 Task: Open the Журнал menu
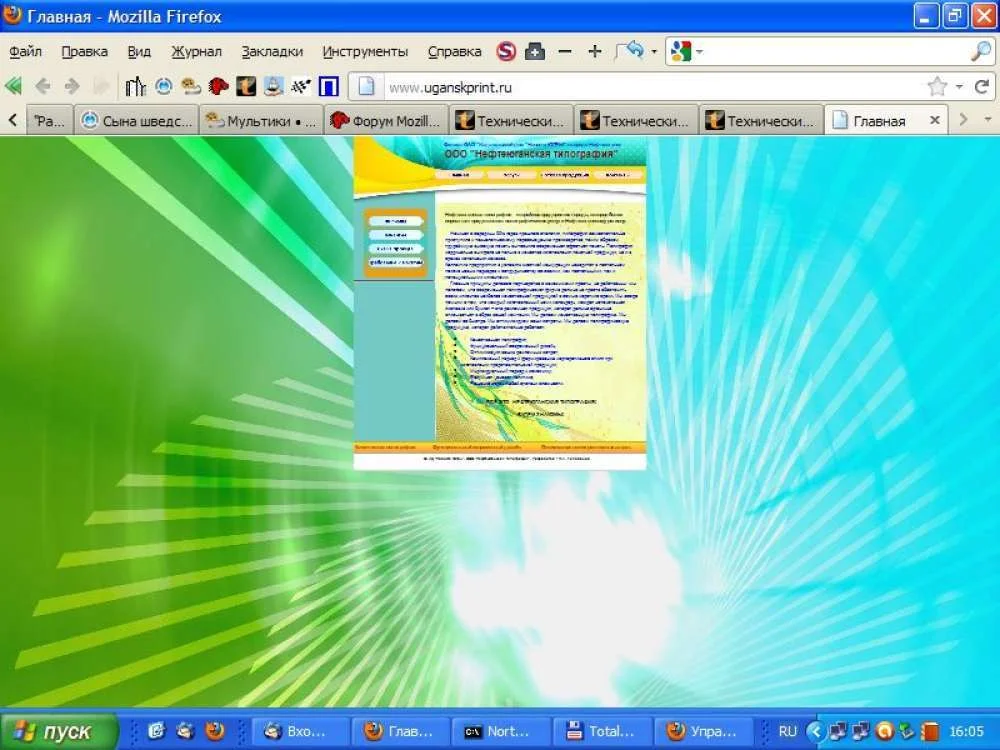coord(196,52)
